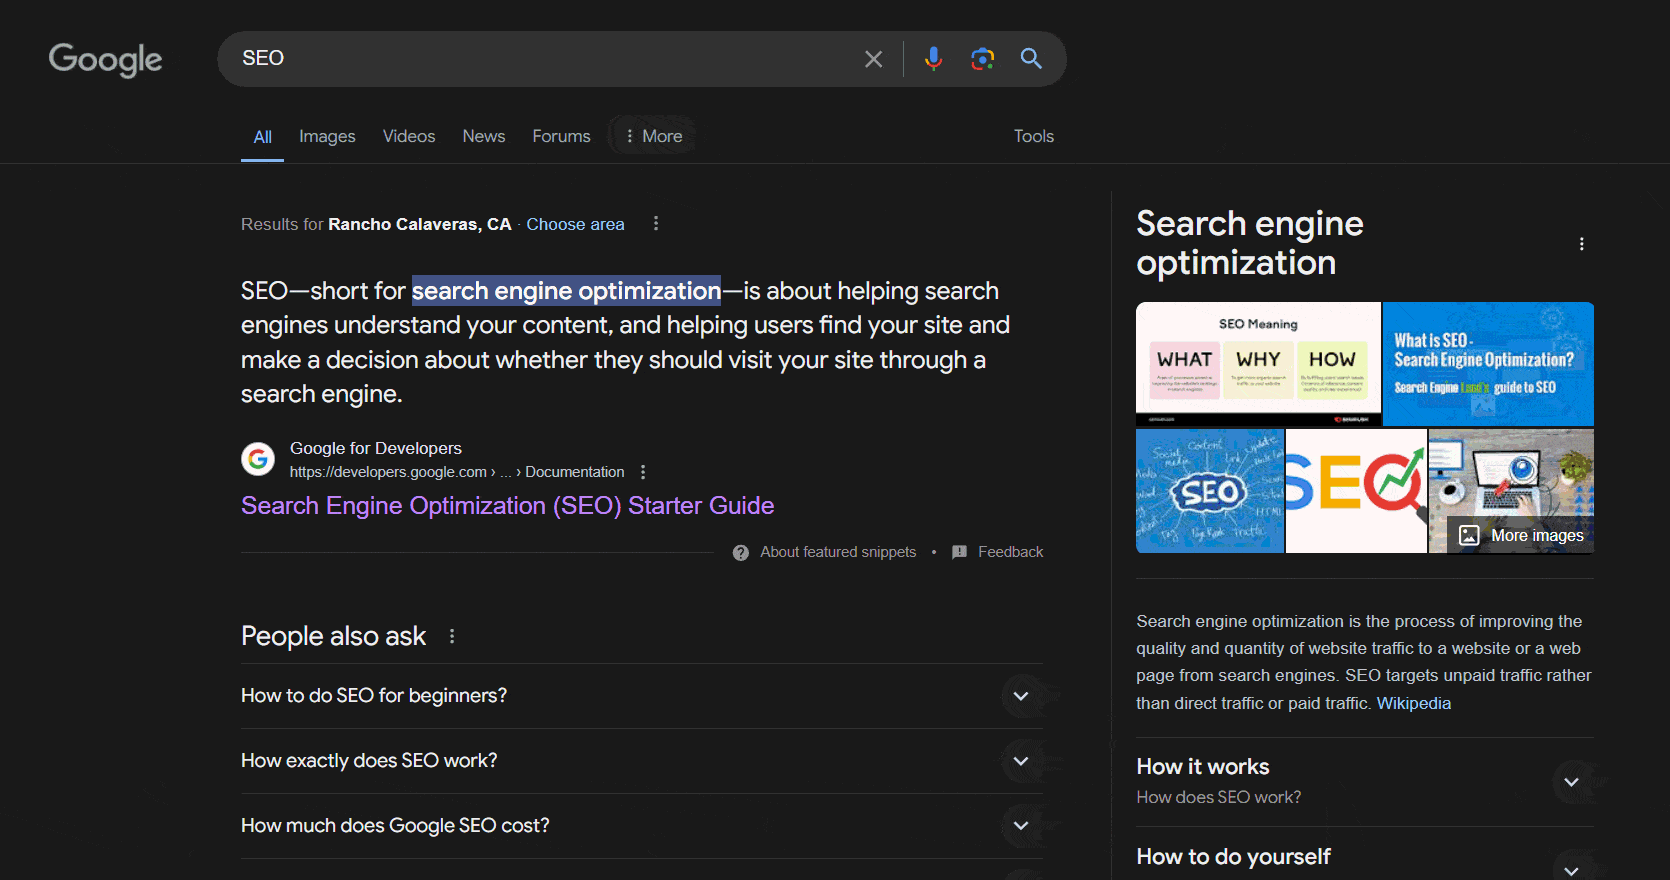Image resolution: width=1670 pixels, height=880 pixels.
Task: Click 'Search engine optimization' panel title
Action: pos(1250,243)
